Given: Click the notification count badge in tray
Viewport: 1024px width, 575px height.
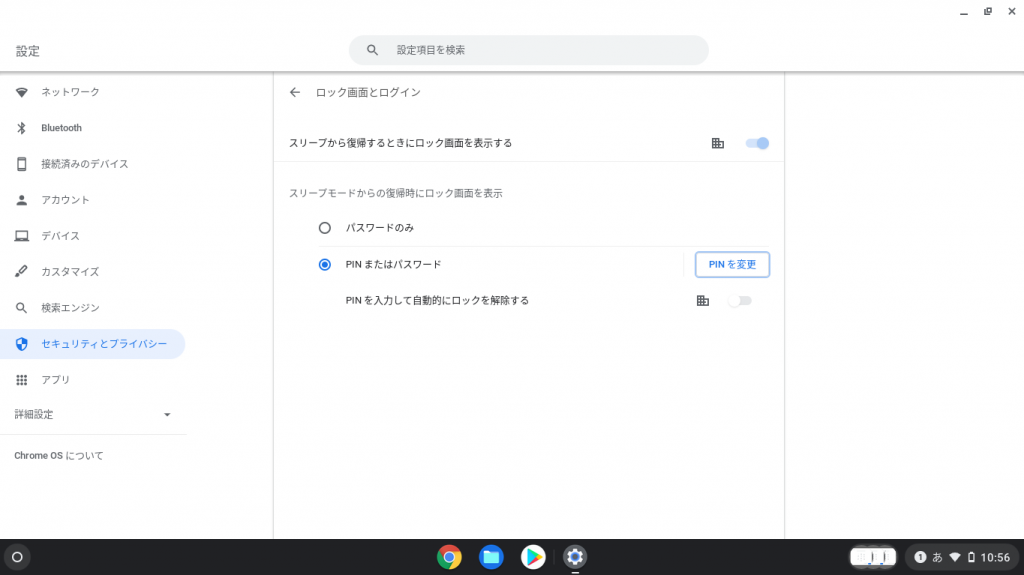Looking at the screenshot, I should (920, 557).
